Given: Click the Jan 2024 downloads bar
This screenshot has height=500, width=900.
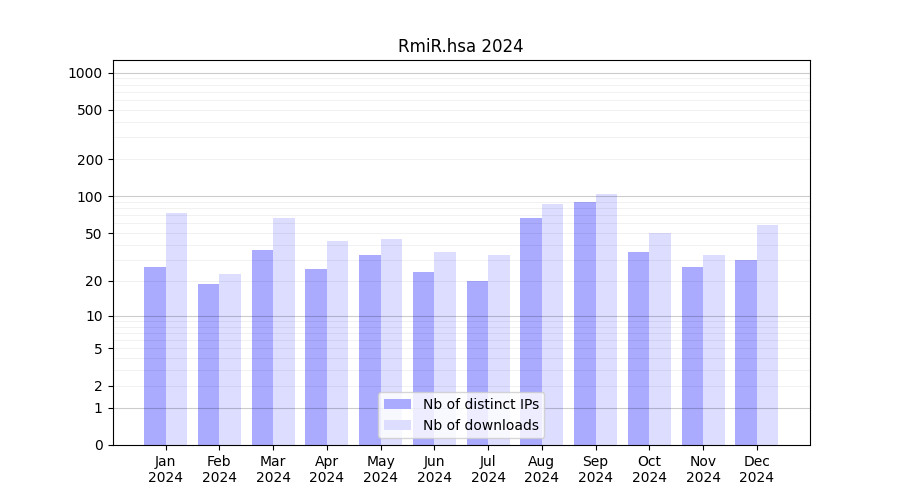Looking at the screenshot, I should 176,328.
